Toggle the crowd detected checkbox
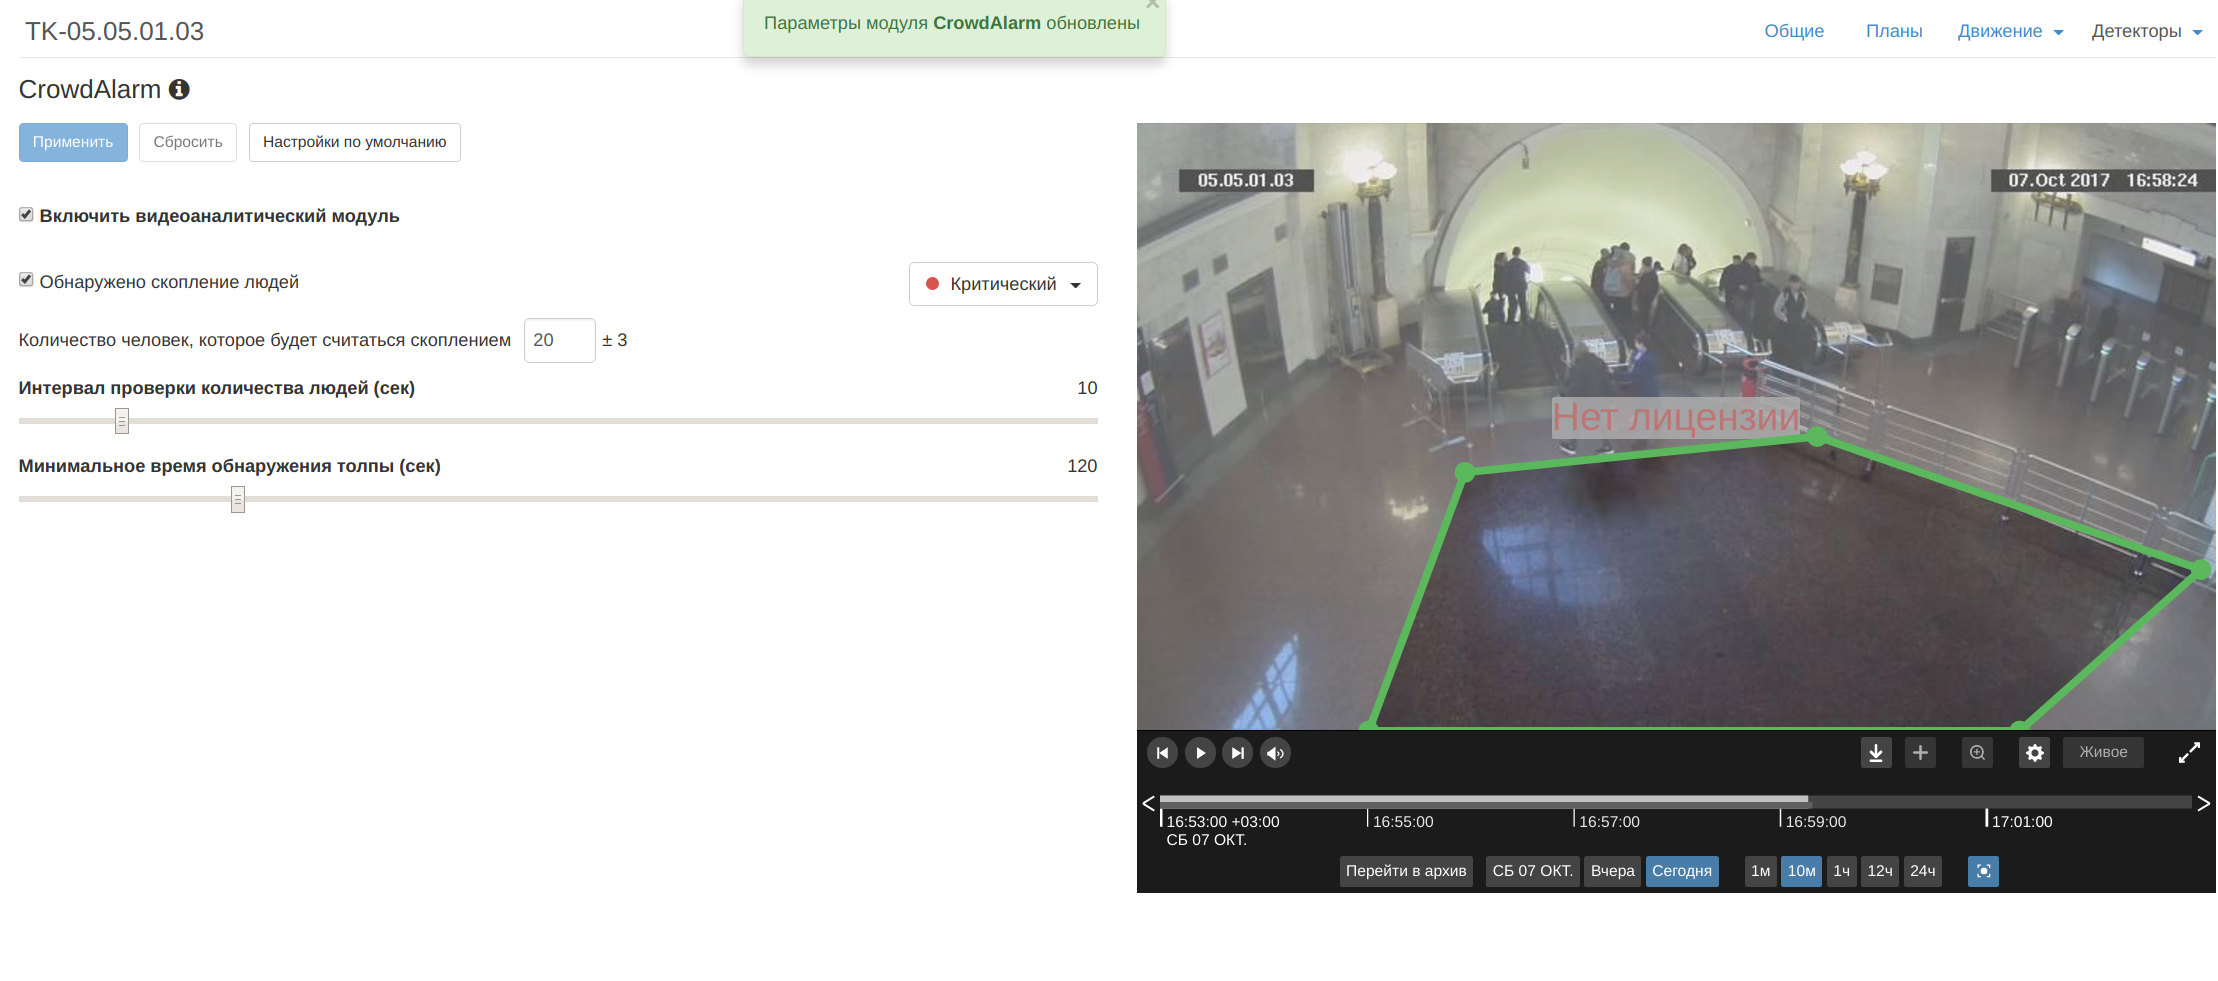This screenshot has height=981, width=2218. click(x=26, y=280)
